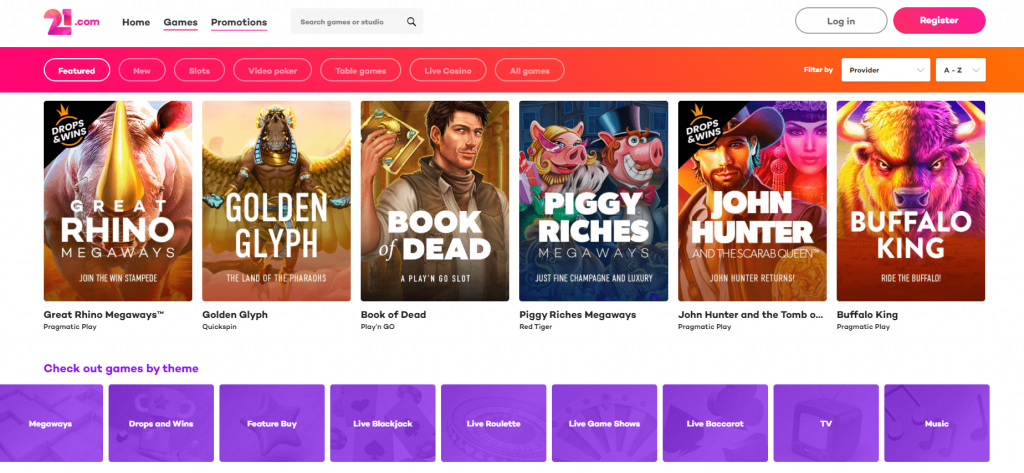
Task: Click Pragmatic Play under Buffalo King
Action: 863,327
